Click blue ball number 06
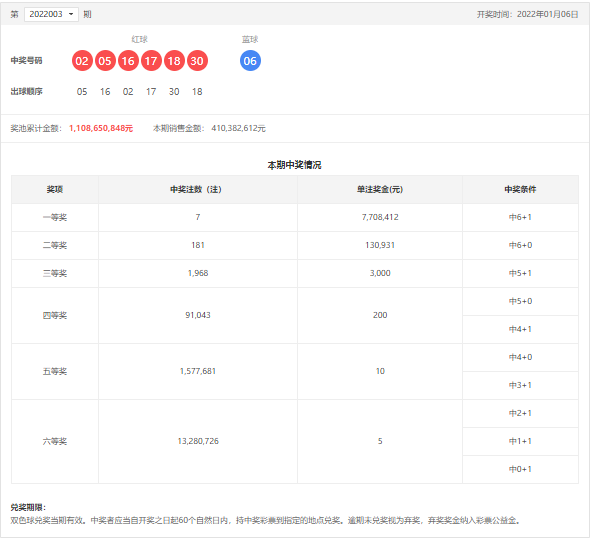597x543 pixels. [x=250, y=61]
